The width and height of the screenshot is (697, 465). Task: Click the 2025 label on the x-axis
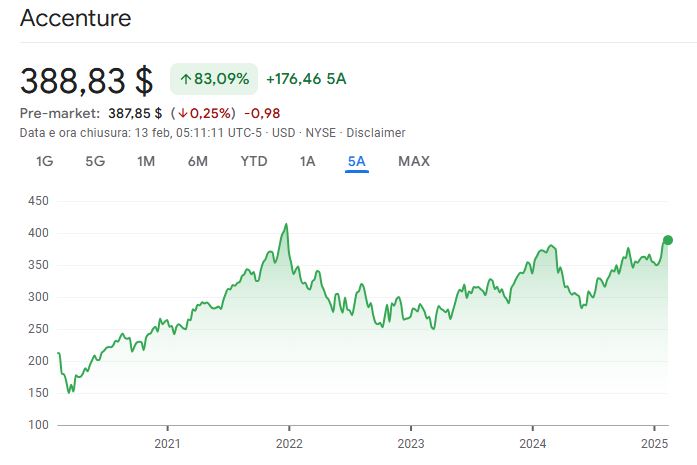click(x=654, y=443)
